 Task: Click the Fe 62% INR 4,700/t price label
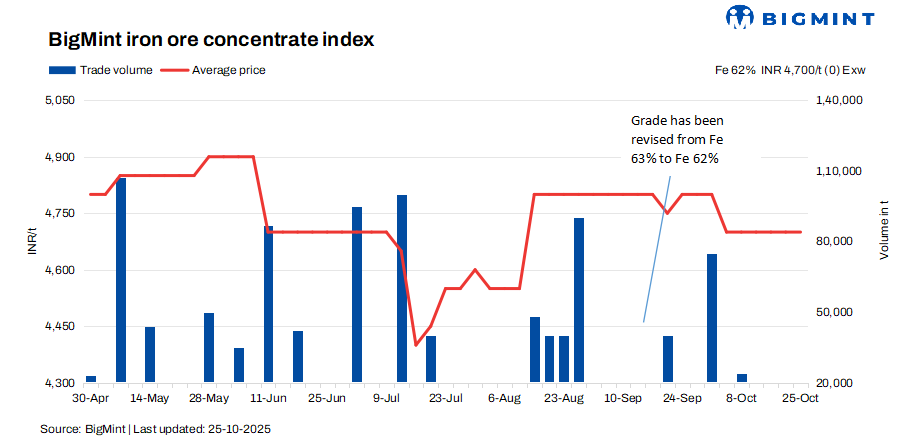[789, 70]
